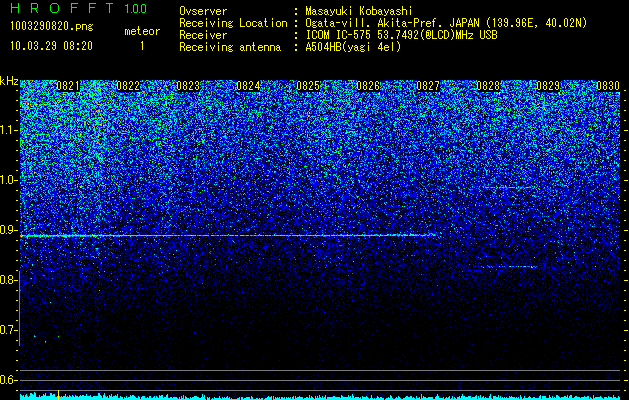Click the 0824 time marker

248,86
